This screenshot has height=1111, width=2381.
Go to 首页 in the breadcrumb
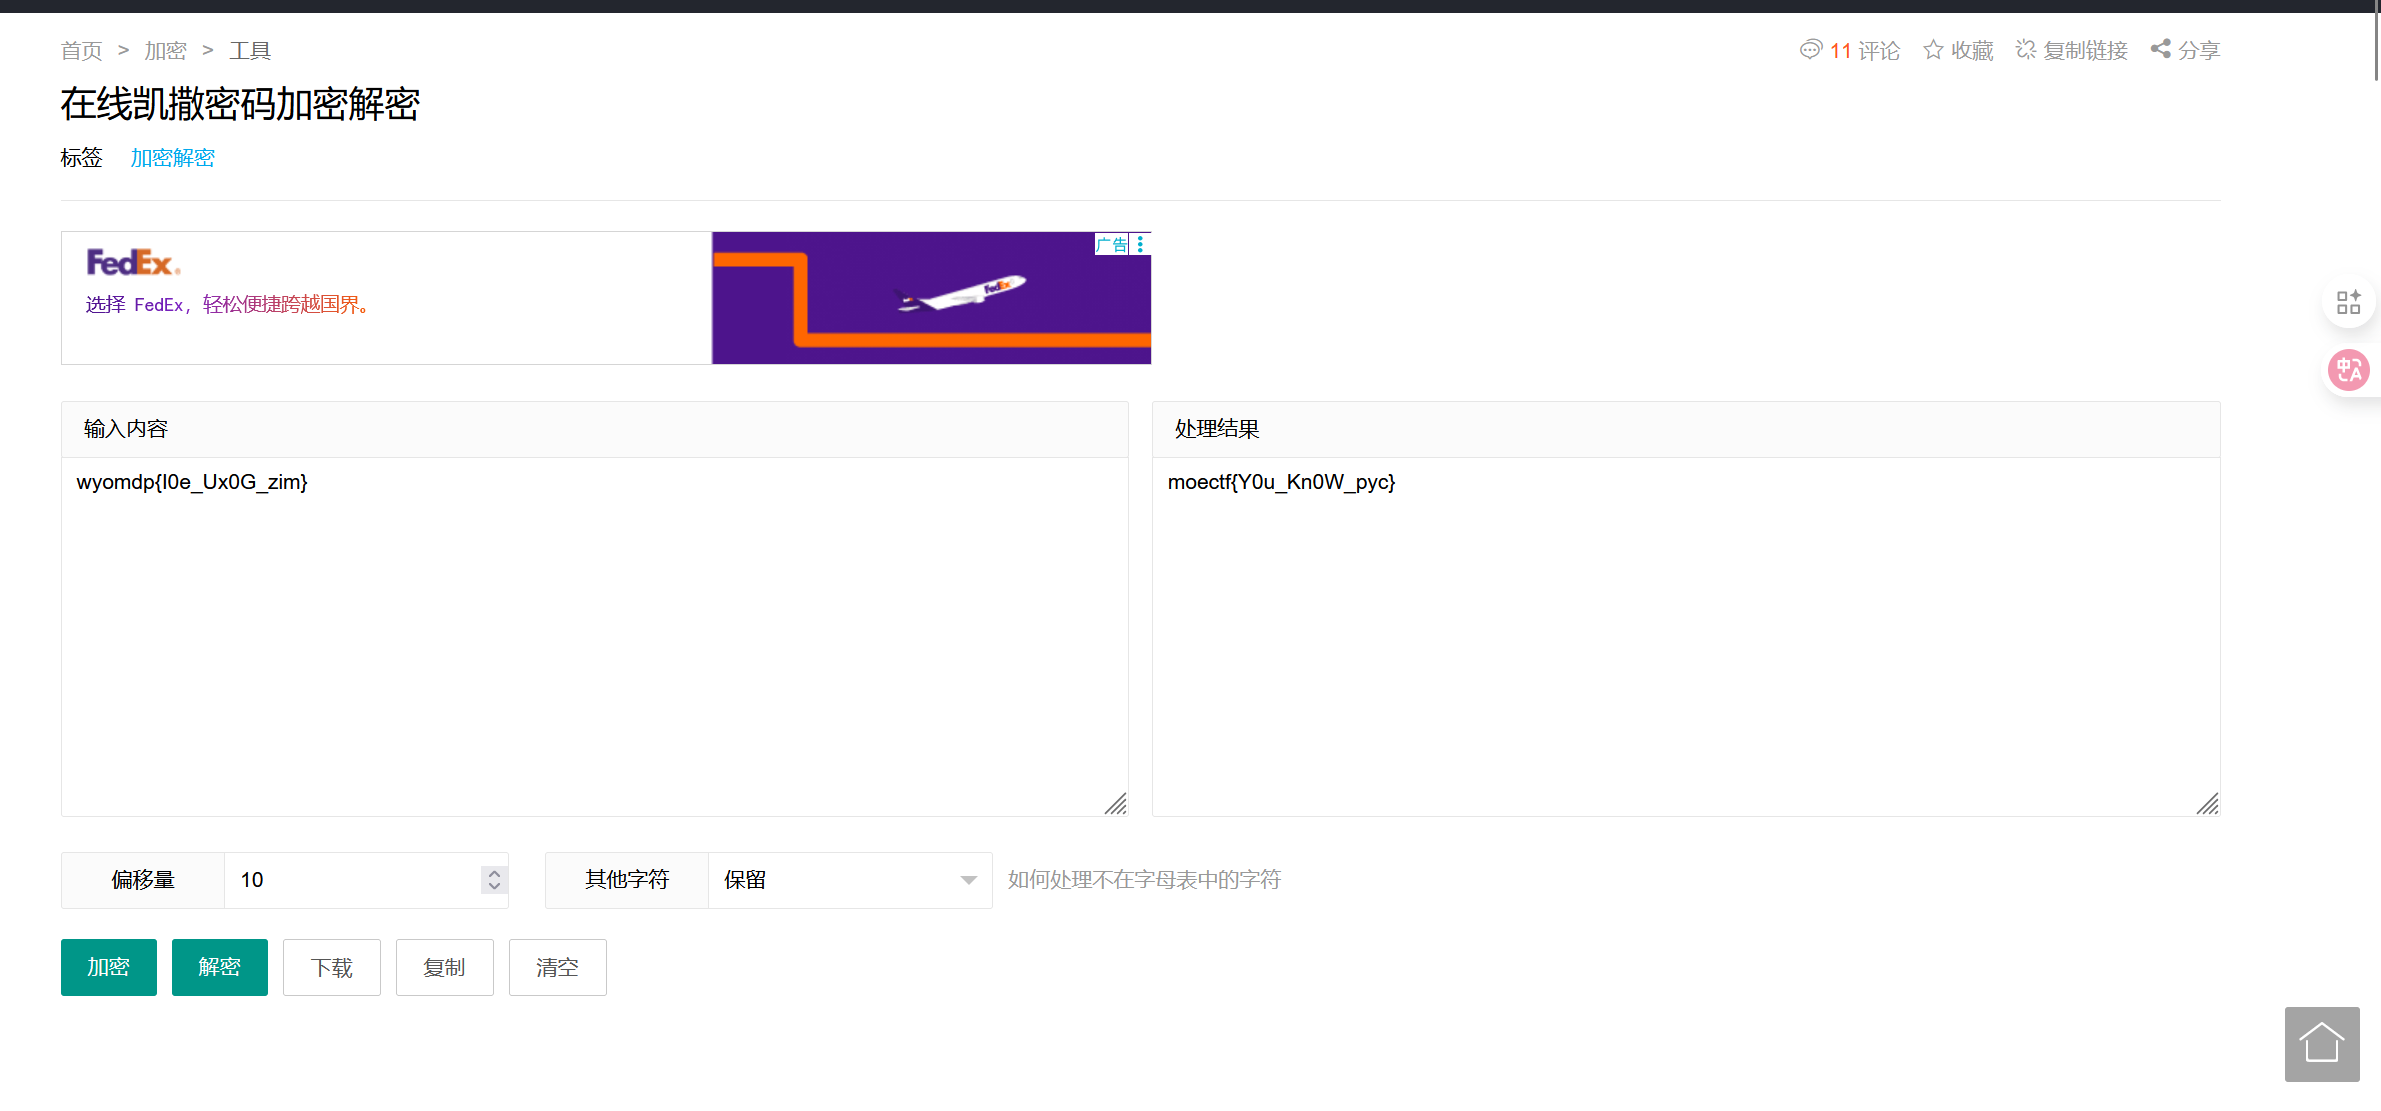[82, 51]
